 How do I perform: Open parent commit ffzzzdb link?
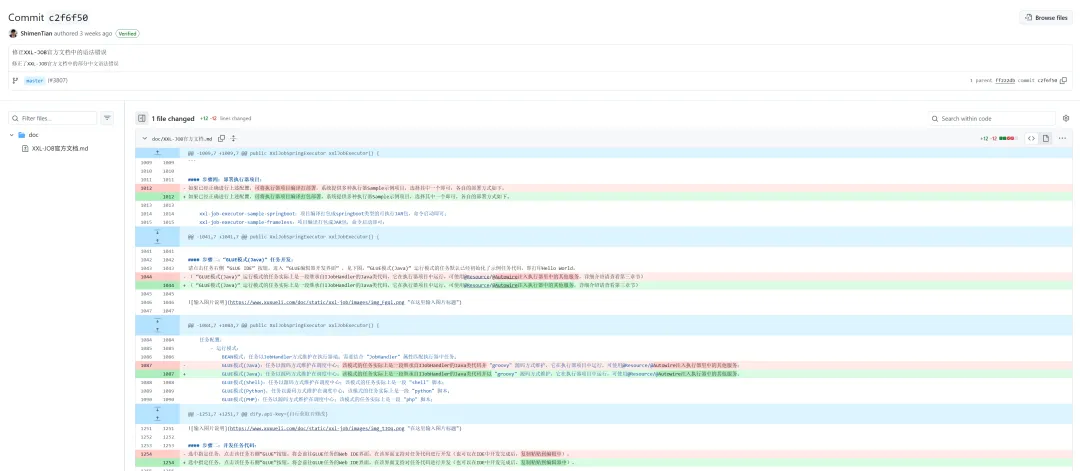(1006, 81)
